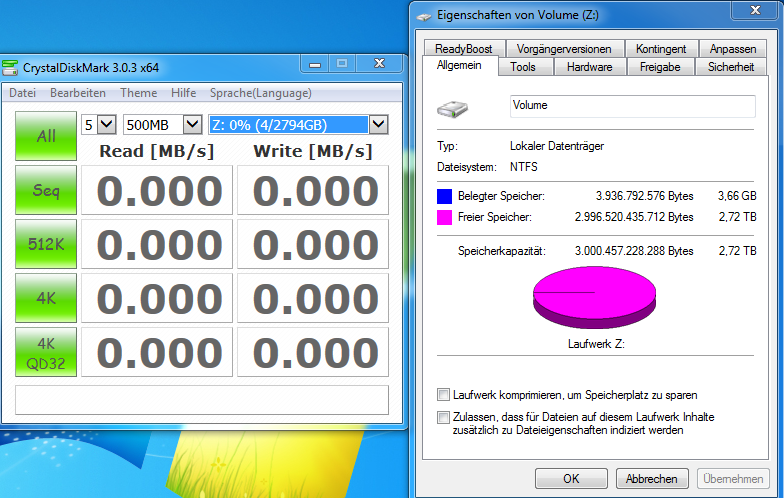Viewport: 784px width, 498px height.
Task: Click the 512K write result value
Action: click(x=313, y=244)
